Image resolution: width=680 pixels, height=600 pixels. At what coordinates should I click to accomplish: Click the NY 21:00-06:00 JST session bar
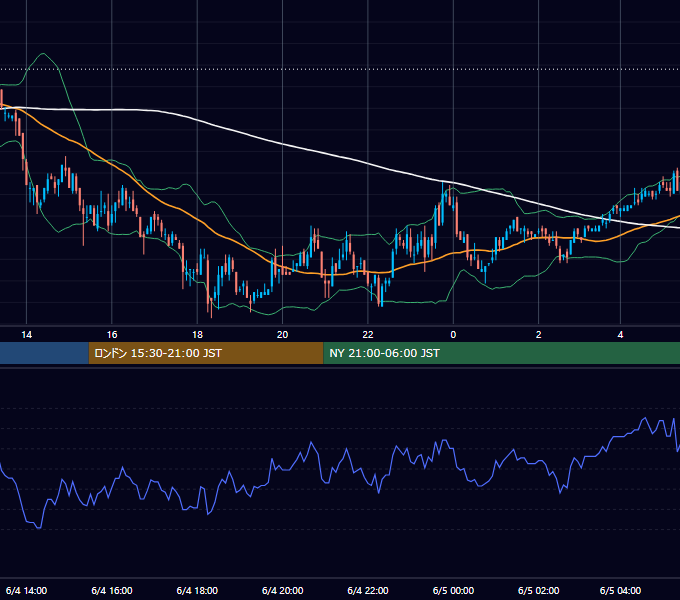coord(501,353)
